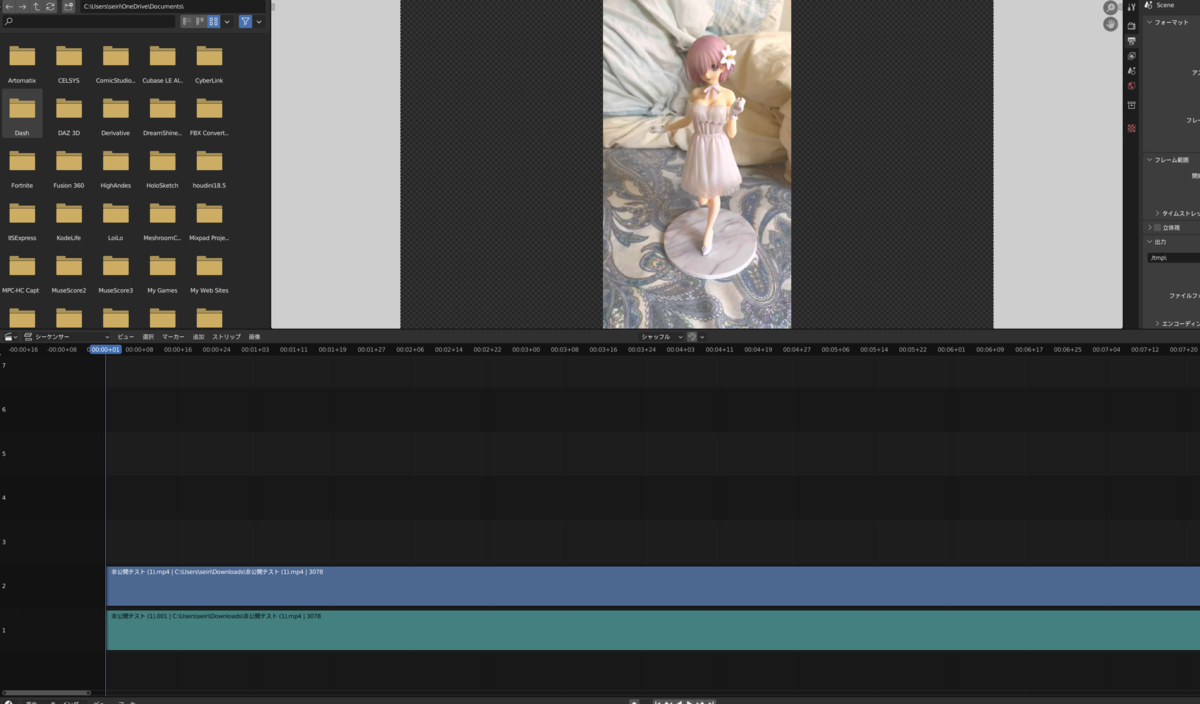Toggle the snapping icon next to シャッフル
This screenshot has width=1200, height=704.
[x=692, y=337]
